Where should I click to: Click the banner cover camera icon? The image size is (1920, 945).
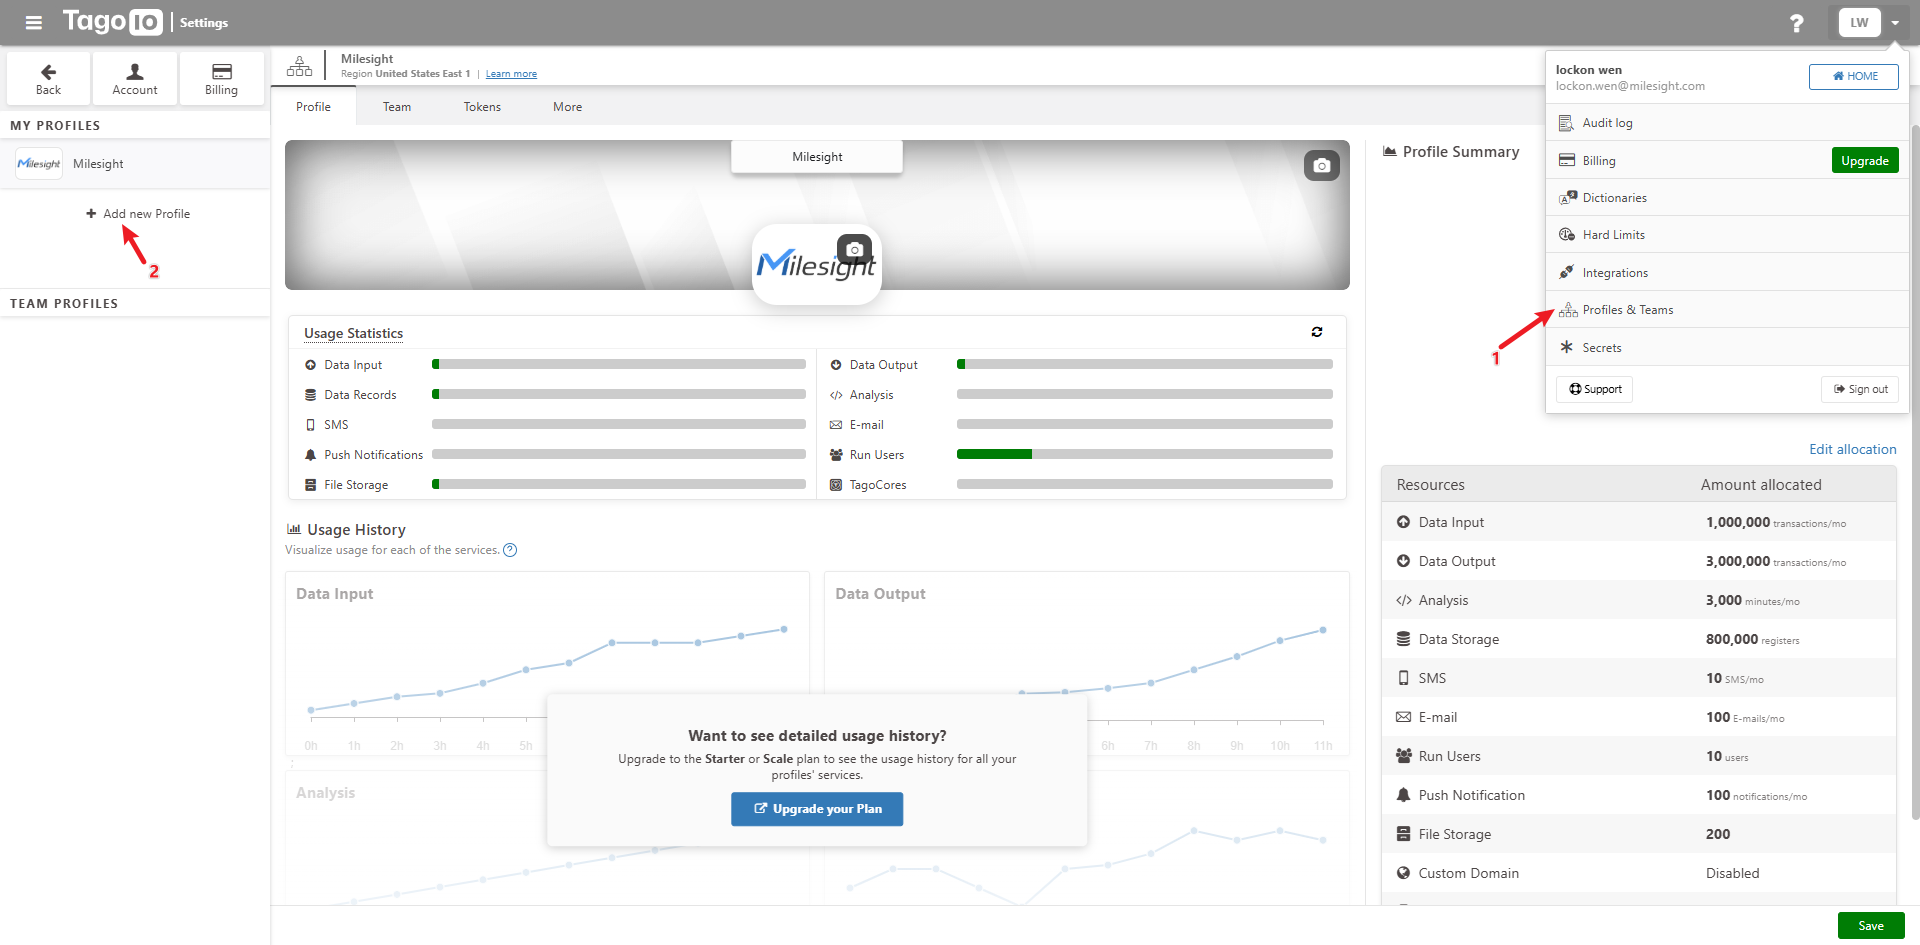pyautogui.click(x=1321, y=165)
